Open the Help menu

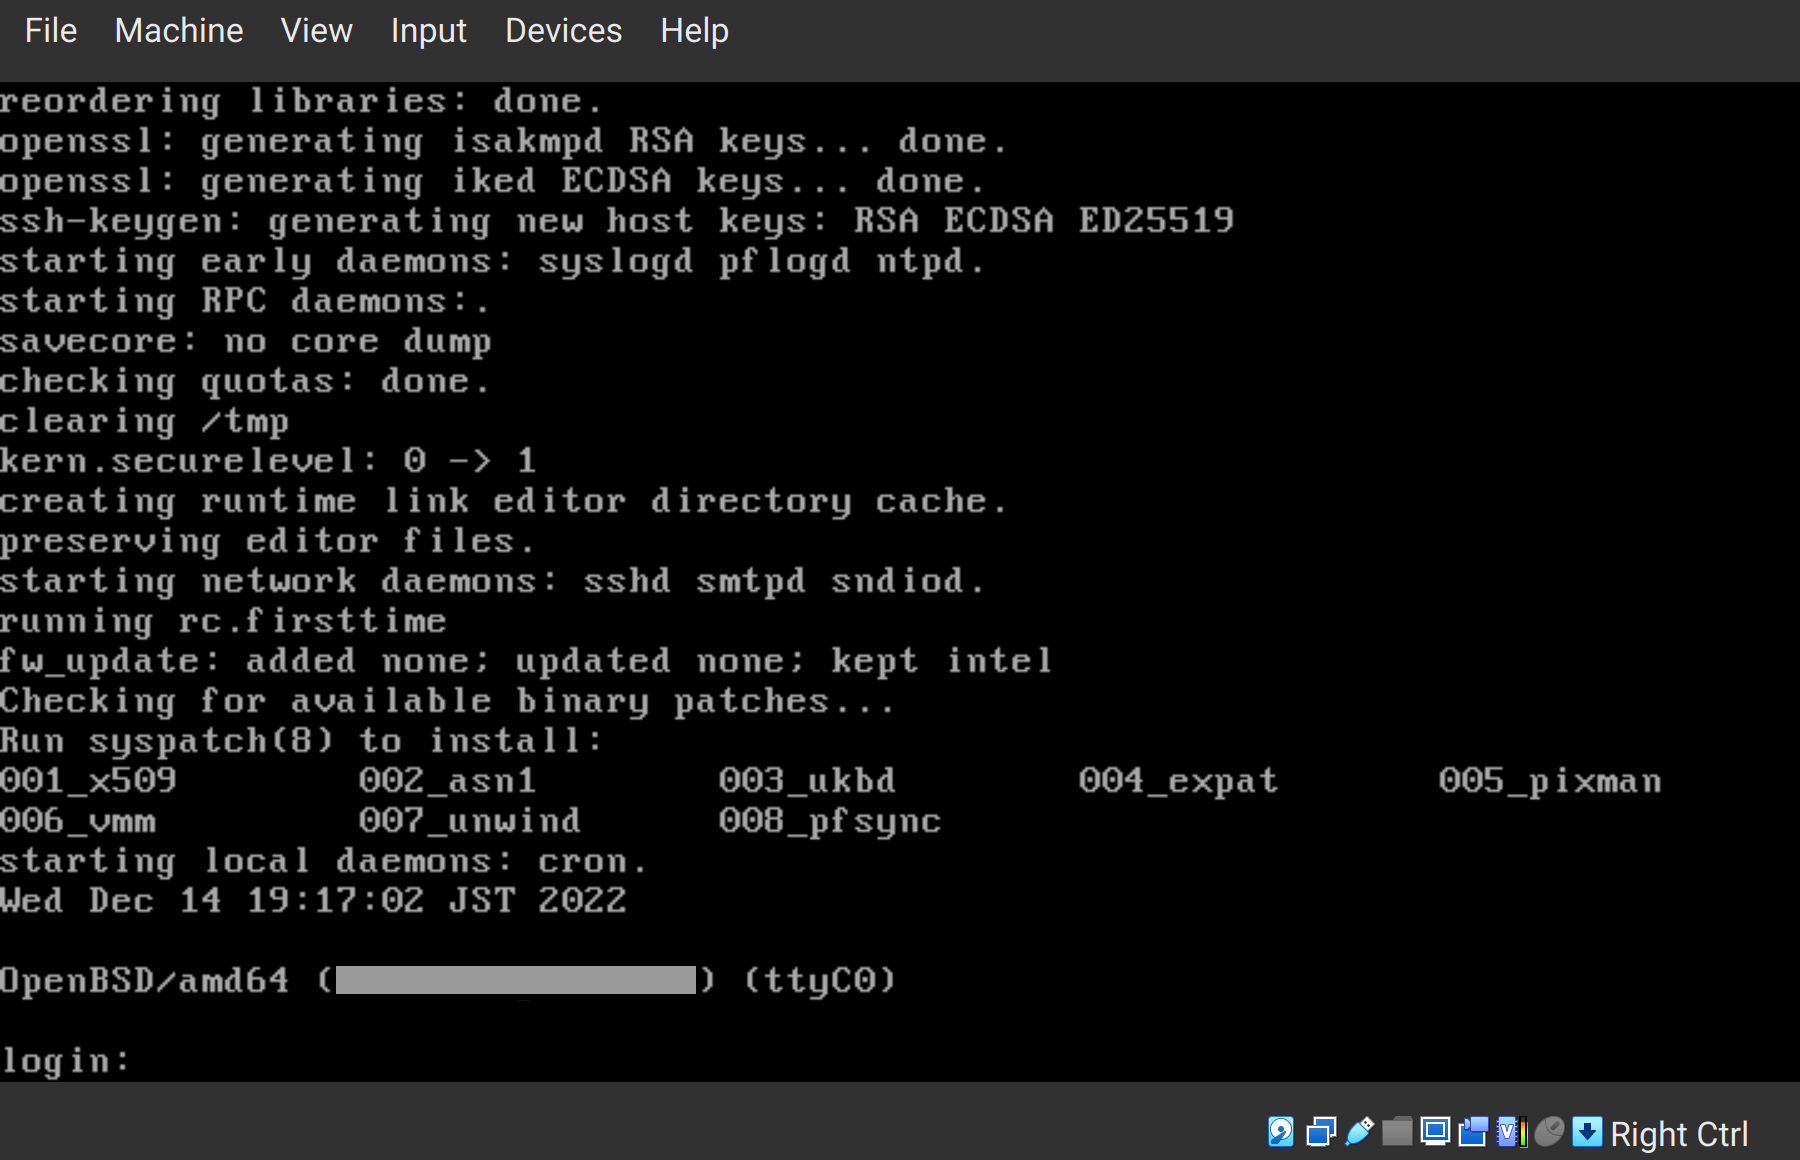click(694, 30)
